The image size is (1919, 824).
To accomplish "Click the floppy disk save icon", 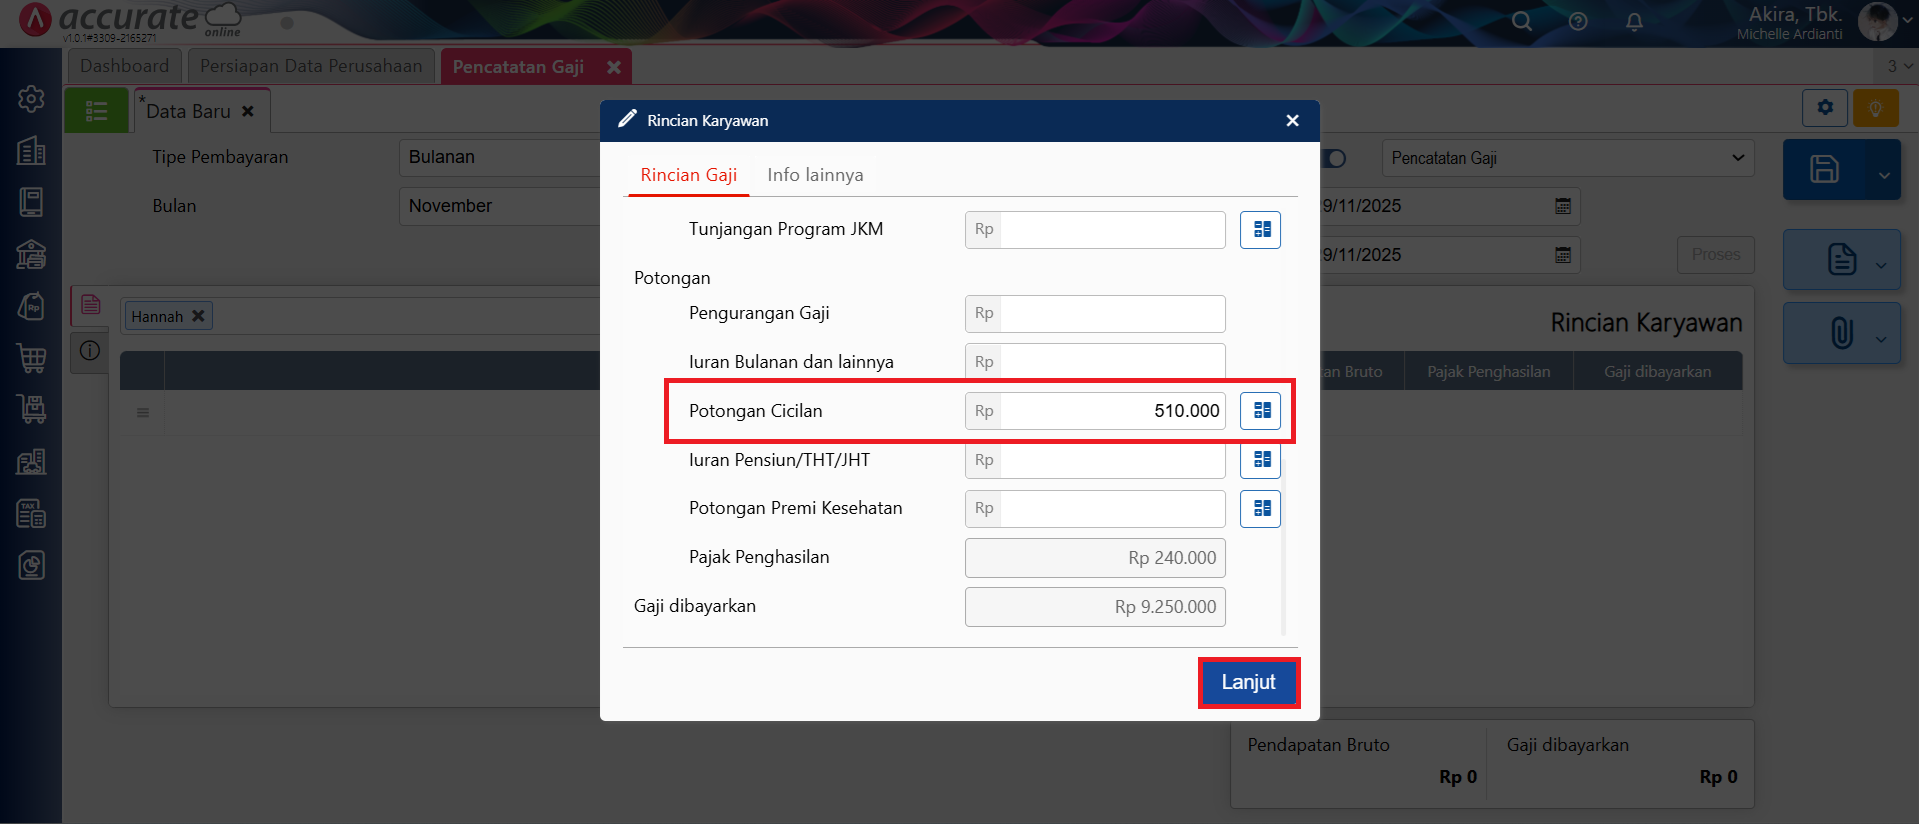I will pos(1823,170).
